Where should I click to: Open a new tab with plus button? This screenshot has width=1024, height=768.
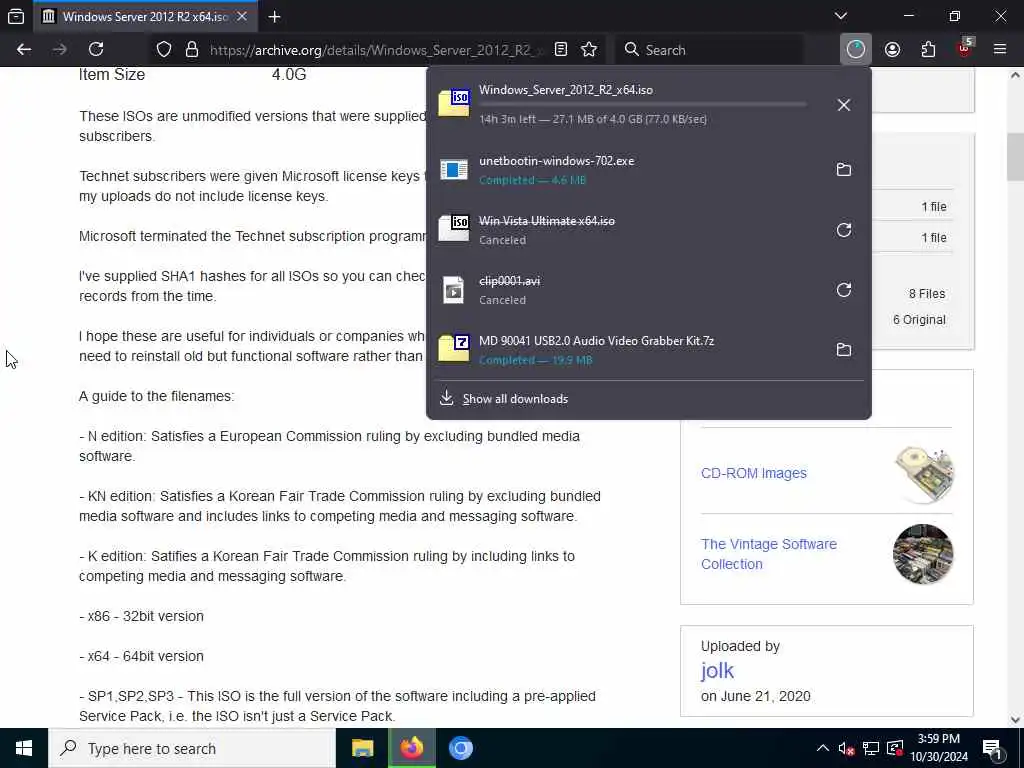tap(275, 16)
